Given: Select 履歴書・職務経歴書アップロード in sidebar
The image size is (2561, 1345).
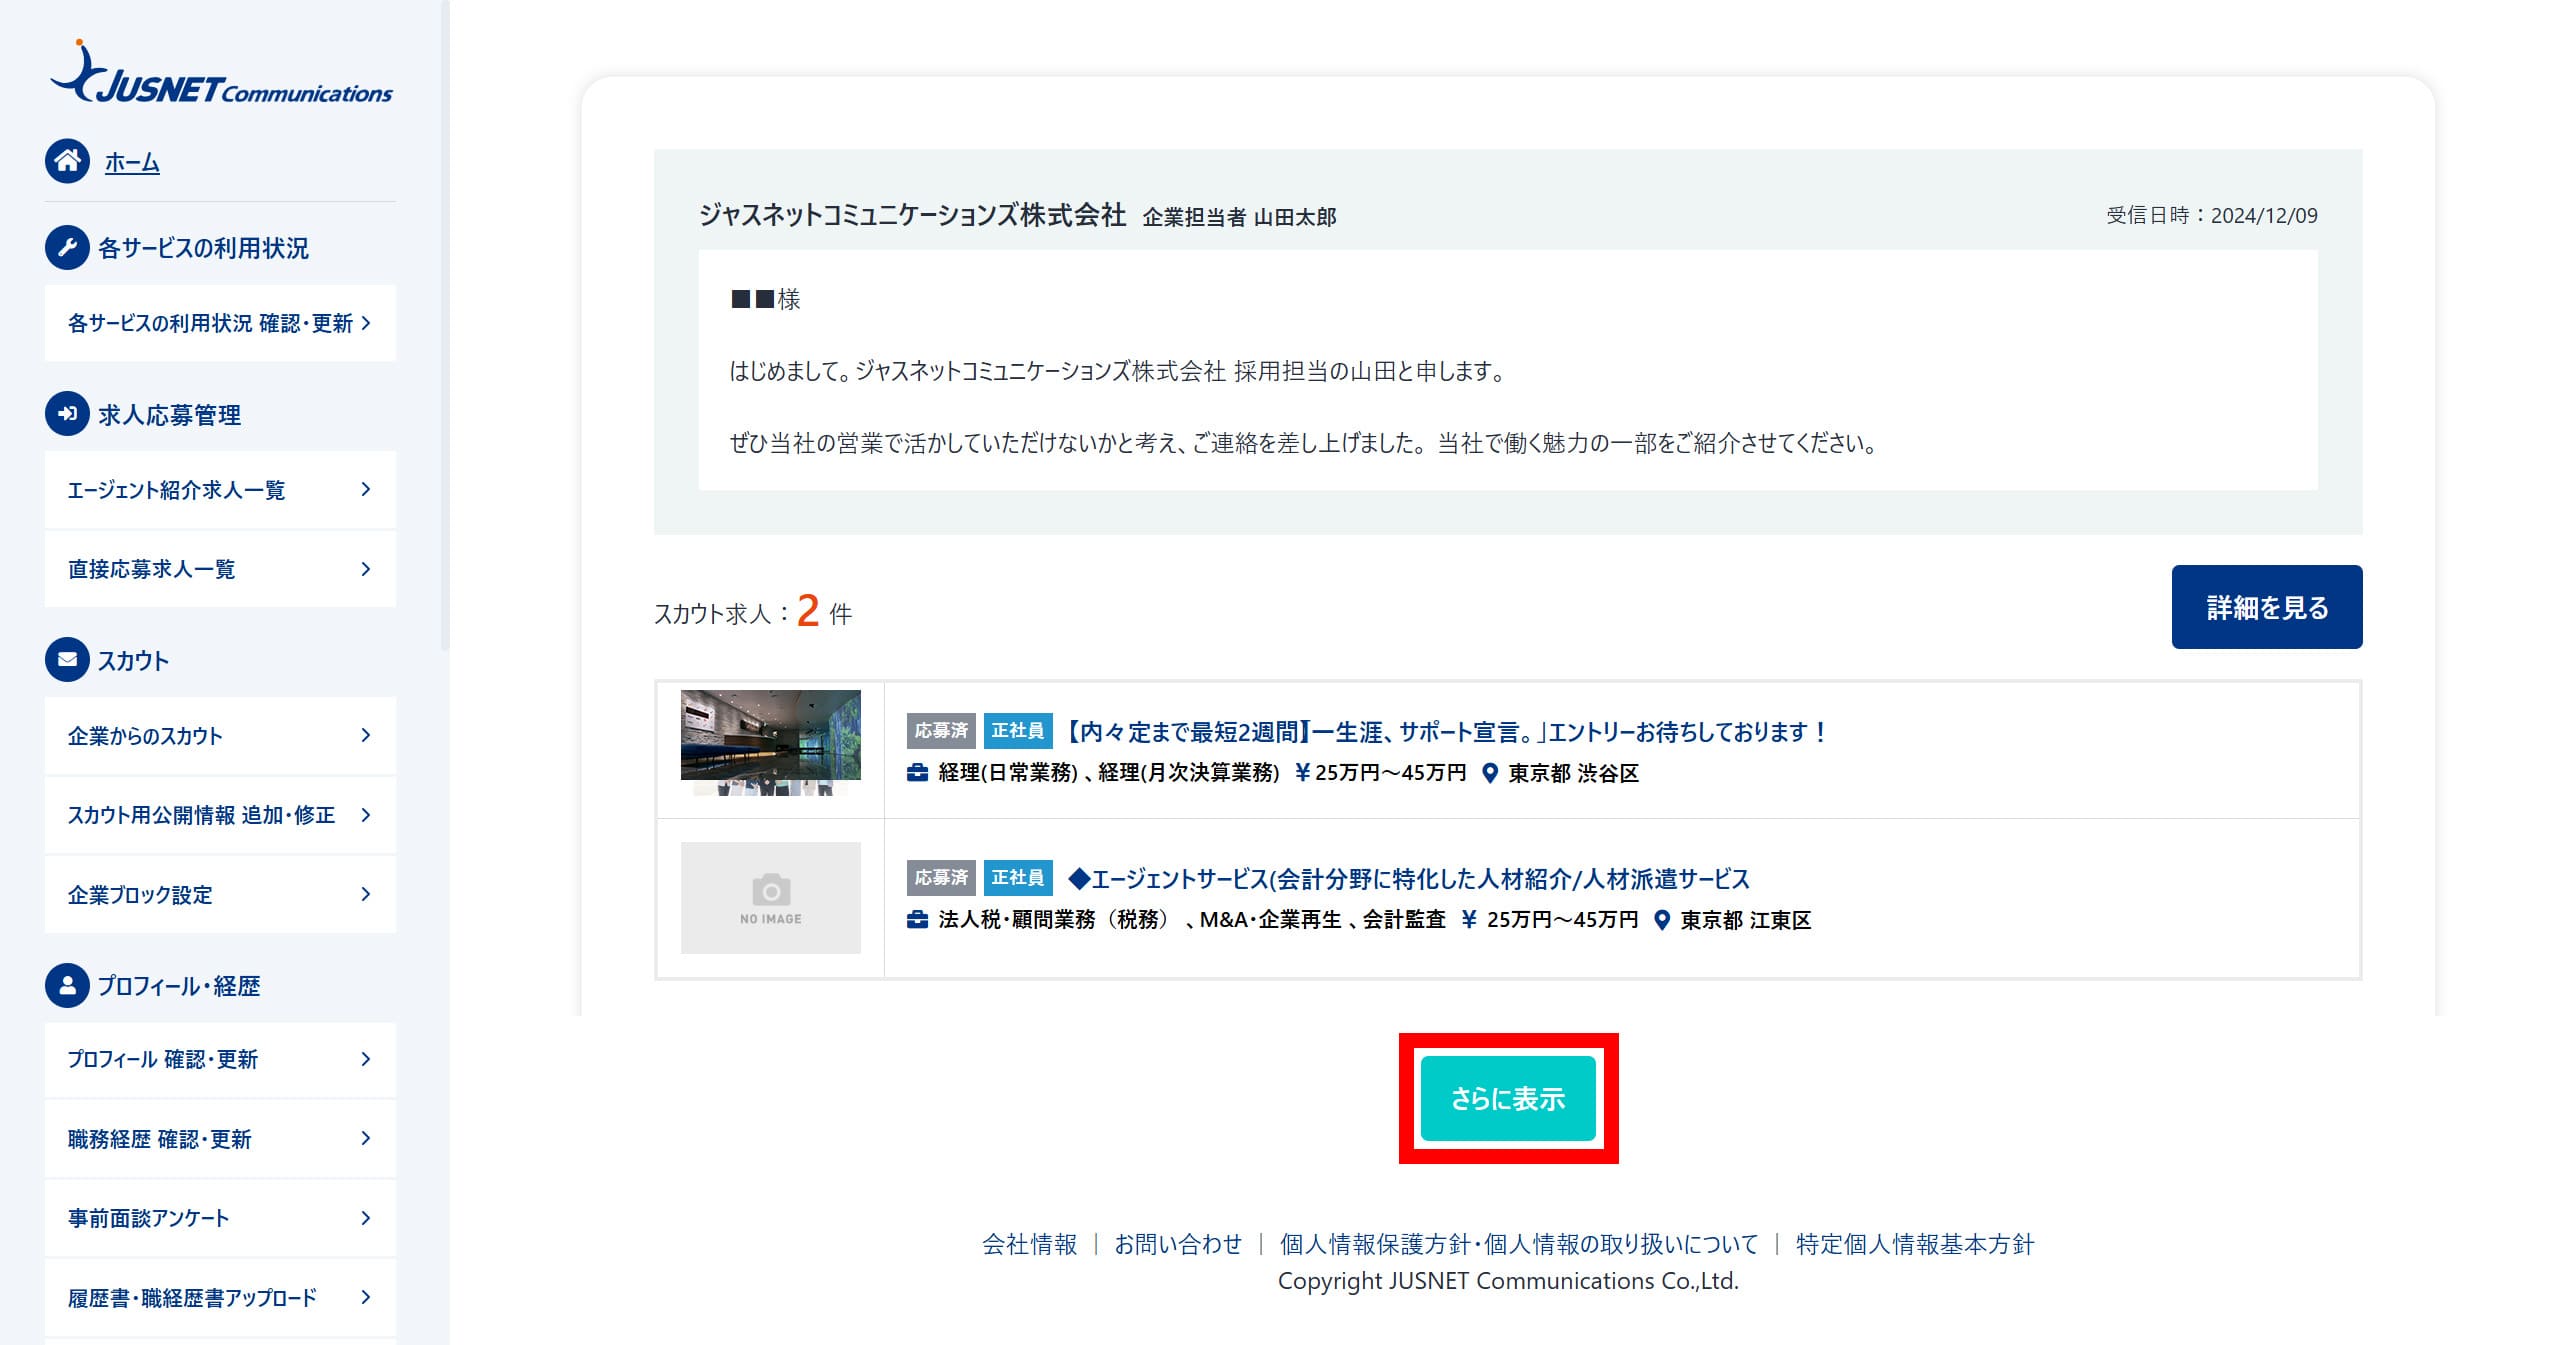Looking at the screenshot, I should click(x=220, y=1298).
